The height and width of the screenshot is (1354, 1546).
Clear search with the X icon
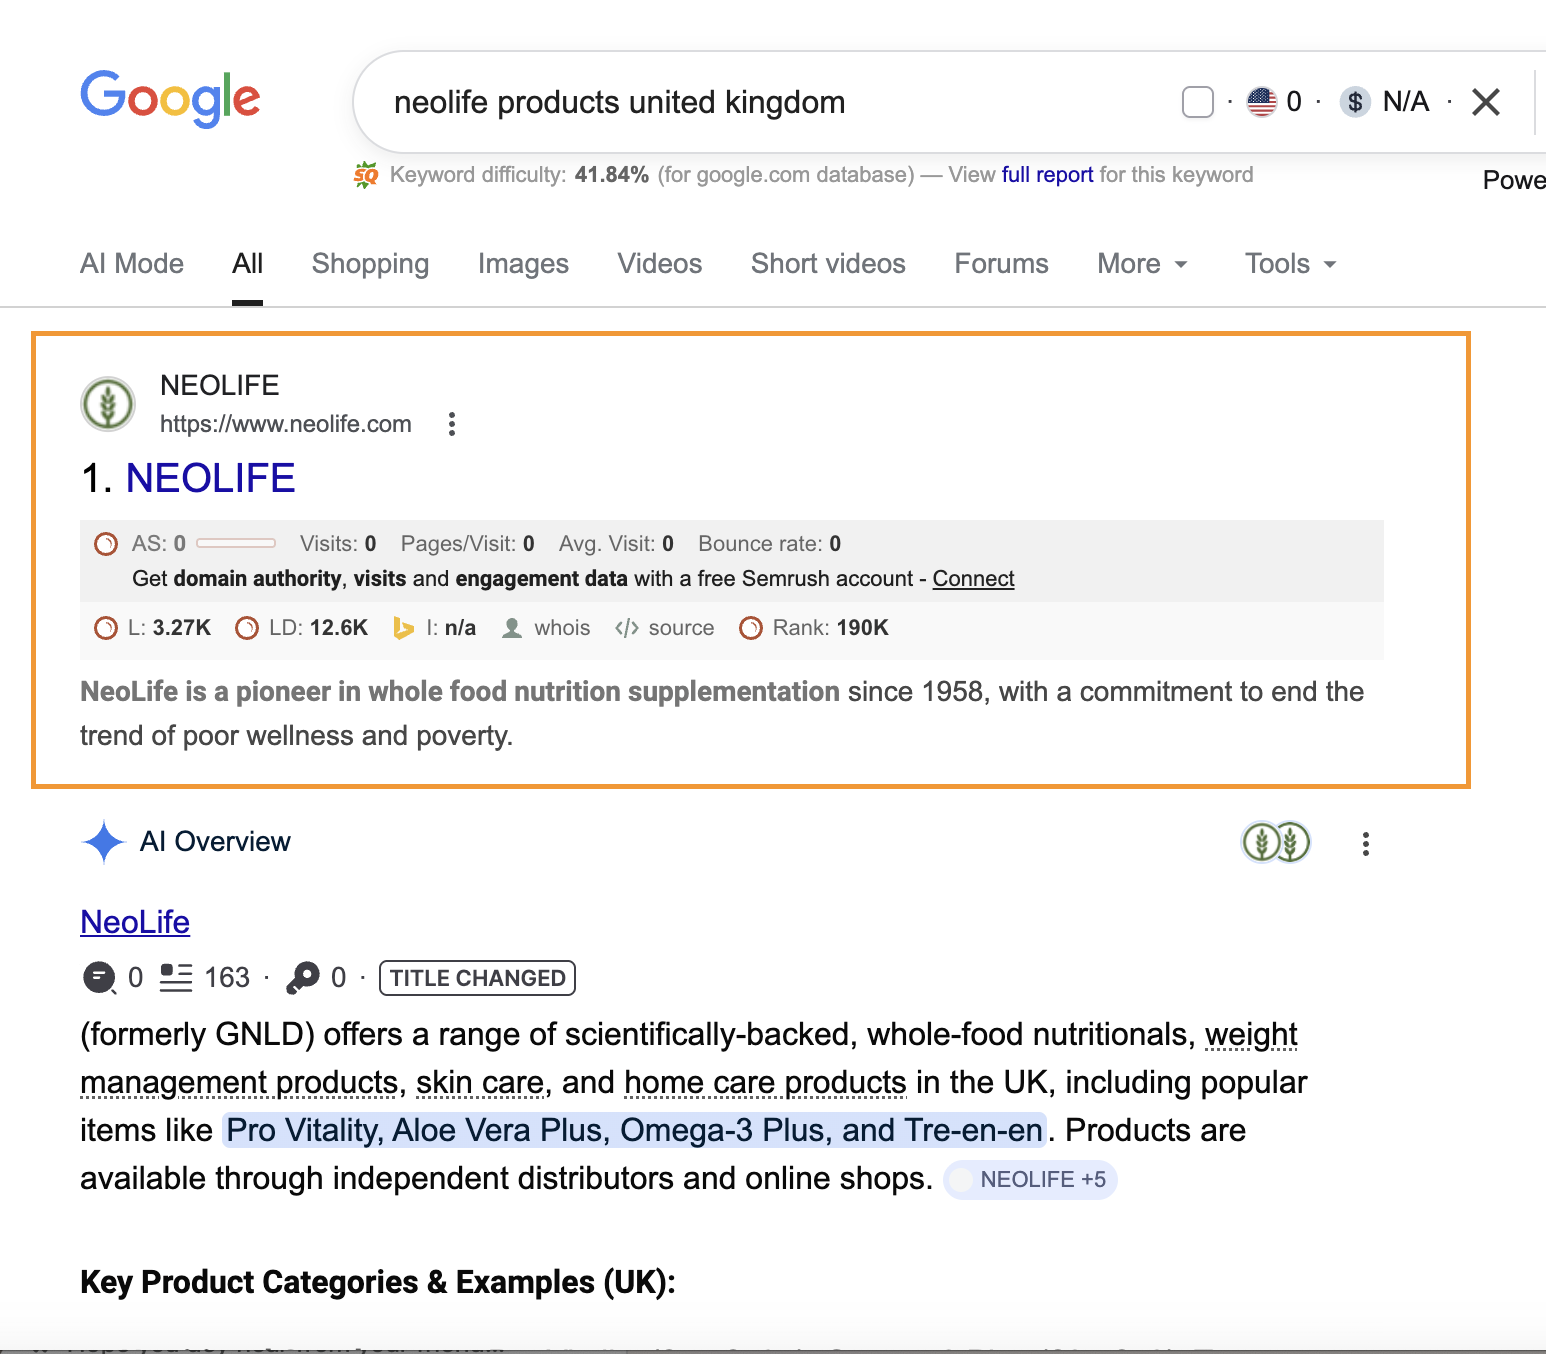tap(1485, 102)
